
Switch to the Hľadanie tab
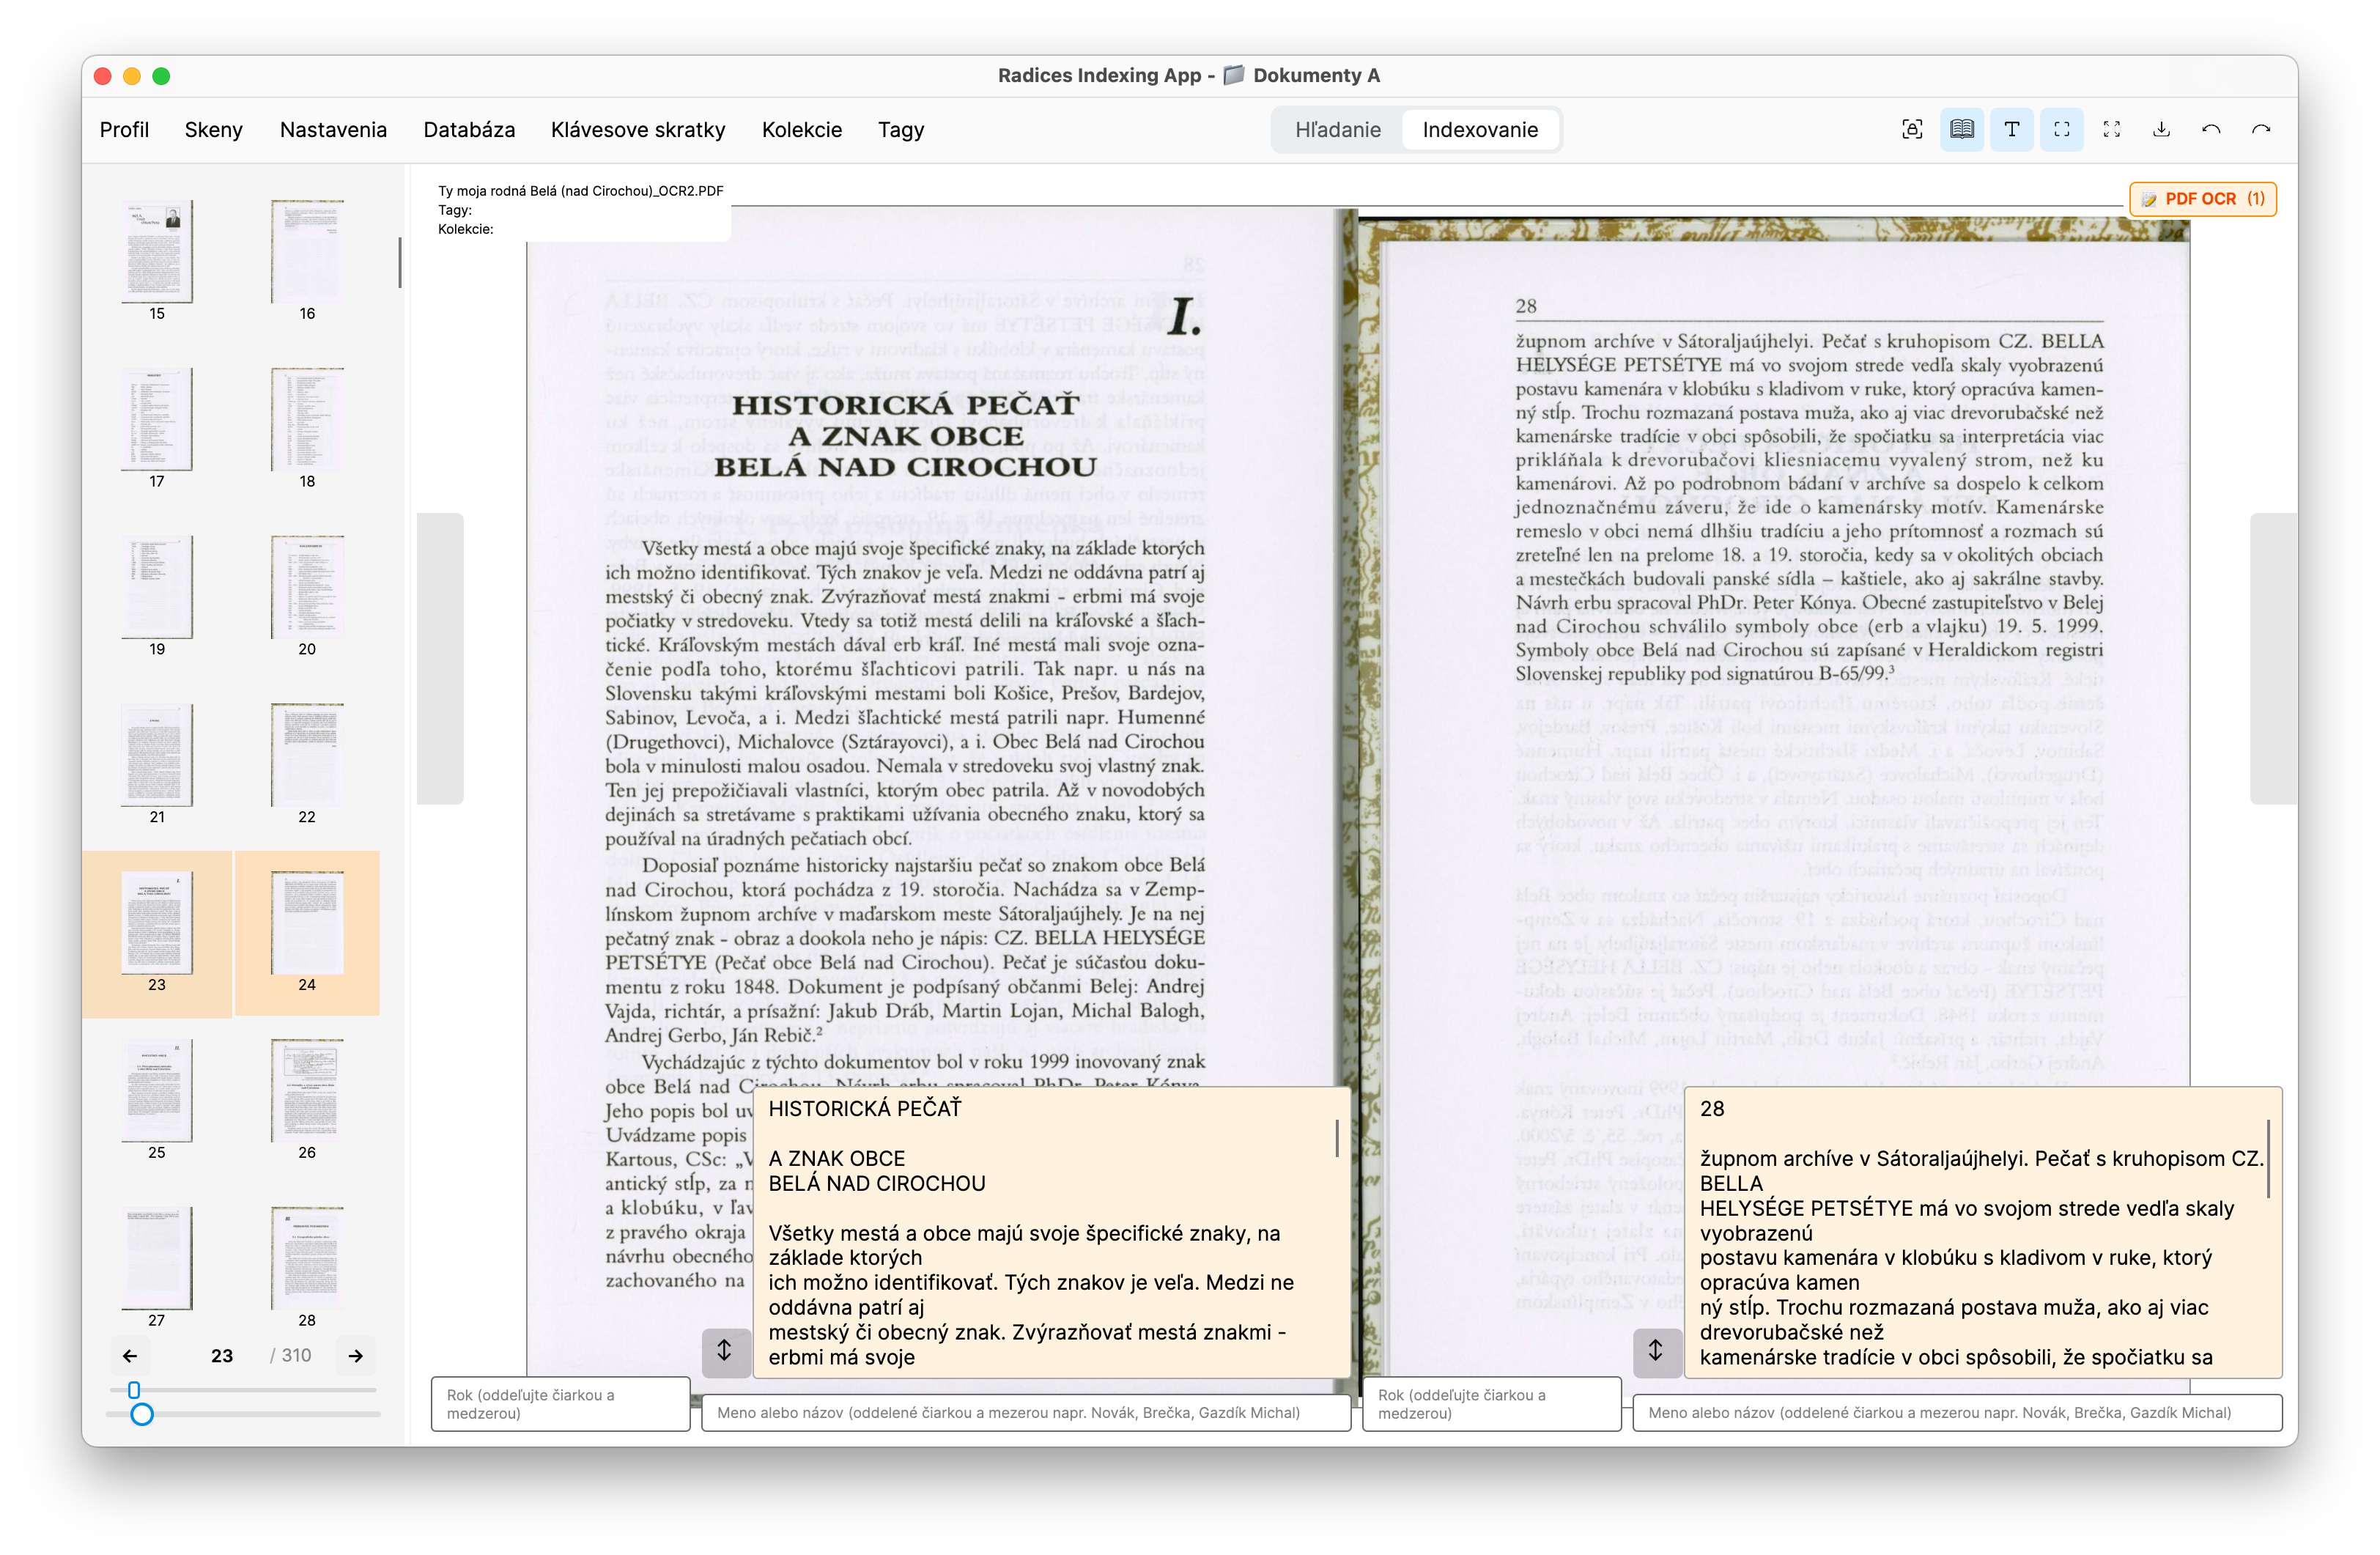click(1337, 130)
